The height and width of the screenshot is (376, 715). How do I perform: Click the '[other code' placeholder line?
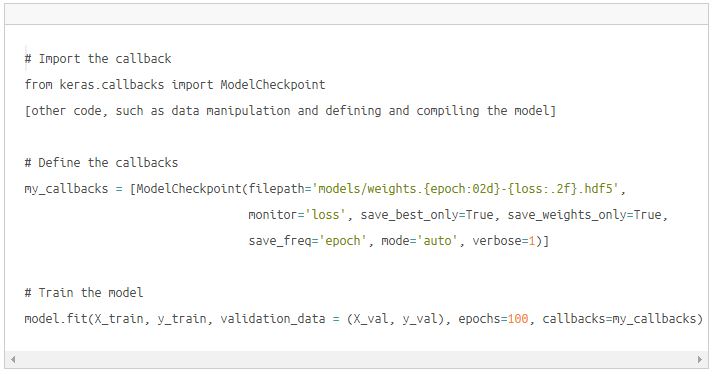(290, 111)
